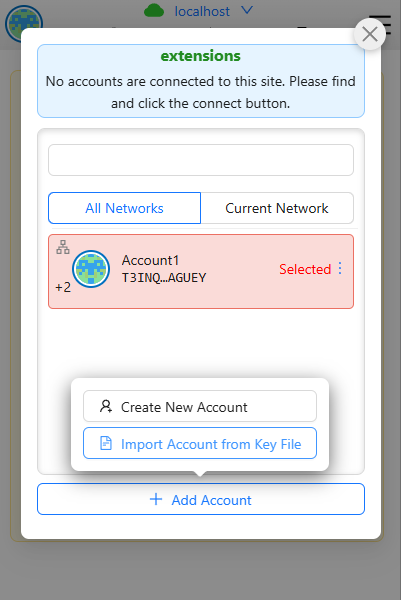Click the green cloud connection icon

pos(154,11)
